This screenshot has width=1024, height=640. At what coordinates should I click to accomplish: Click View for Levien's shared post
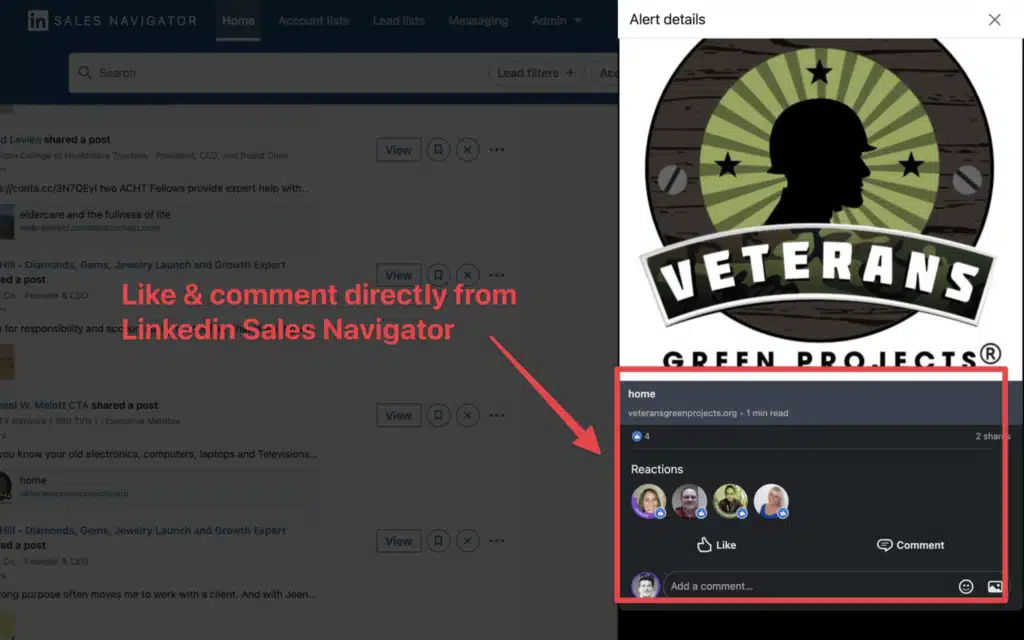click(398, 150)
